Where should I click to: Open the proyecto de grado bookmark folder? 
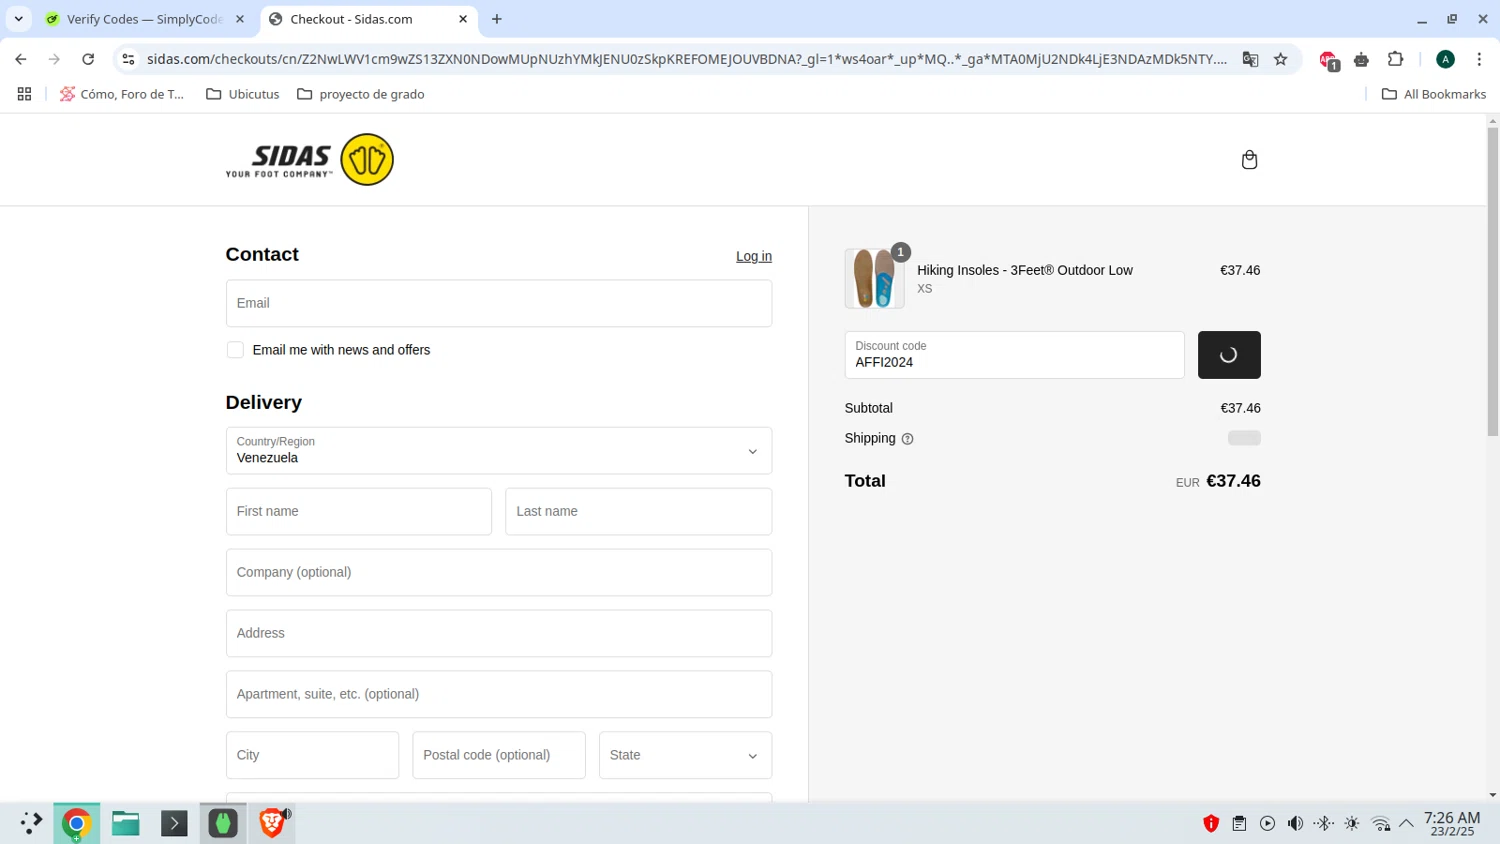pos(361,94)
